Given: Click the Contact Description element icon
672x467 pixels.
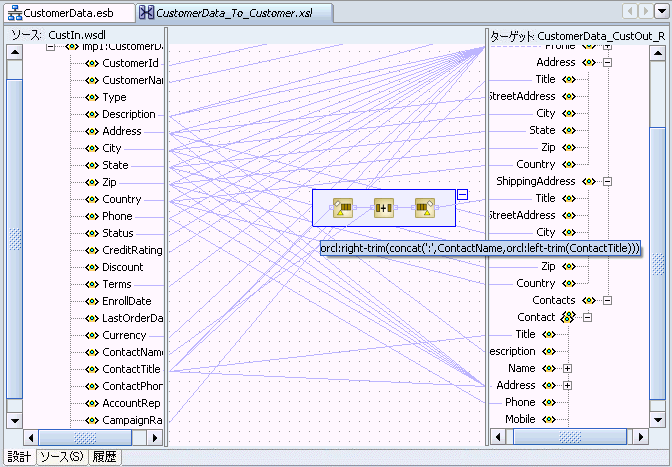Looking at the screenshot, I should (x=549, y=351).
